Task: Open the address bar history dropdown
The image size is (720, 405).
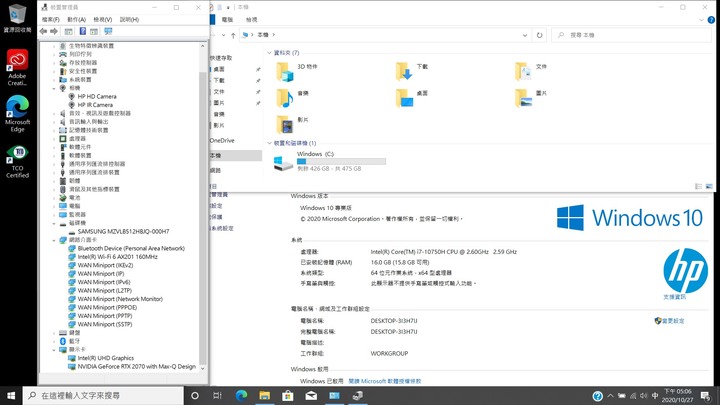Action: click(525, 35)
